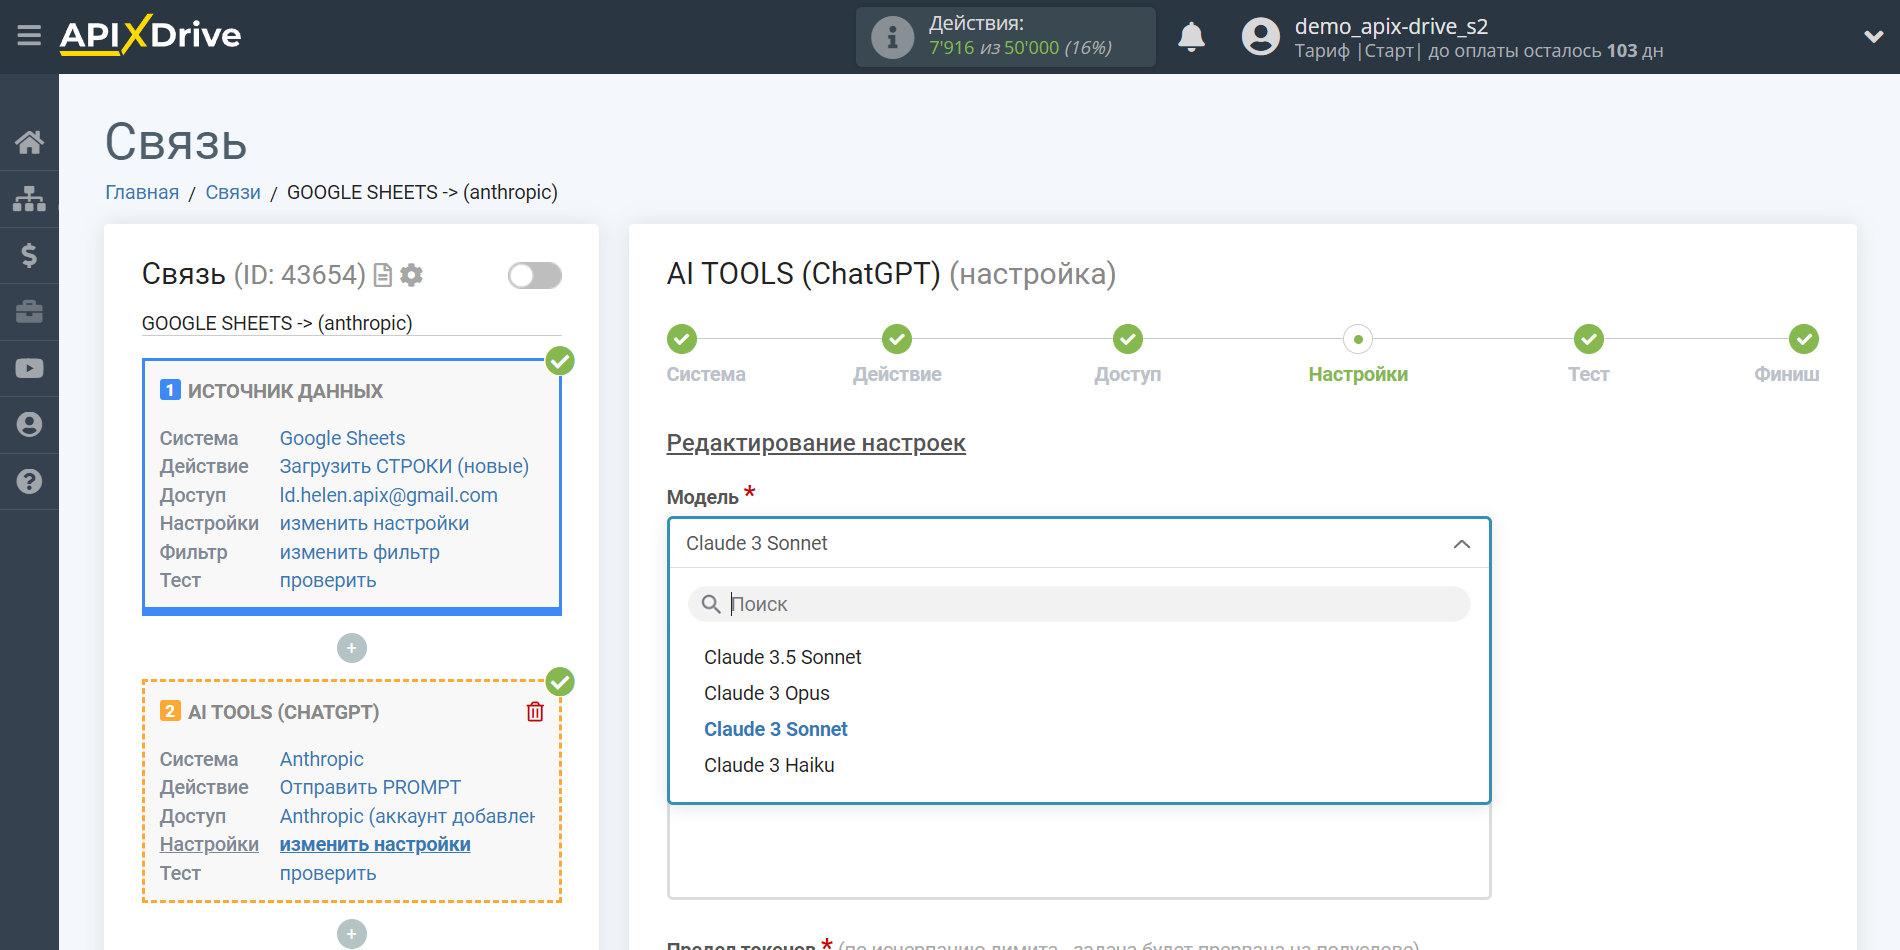
Task: Click the Настройки label in AI TOOLS block
Action: (x=209, y=844)
